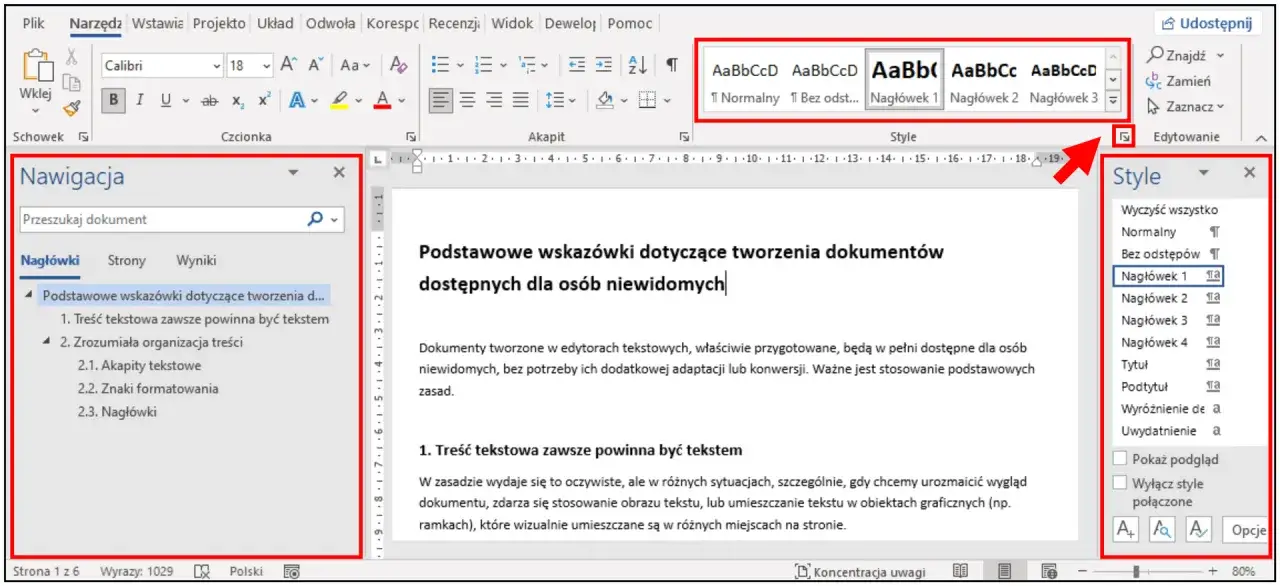This screenshot has height=586, width=1280.
Task: Increase font size with the larger A icon
Action: (x=289, y=65)
